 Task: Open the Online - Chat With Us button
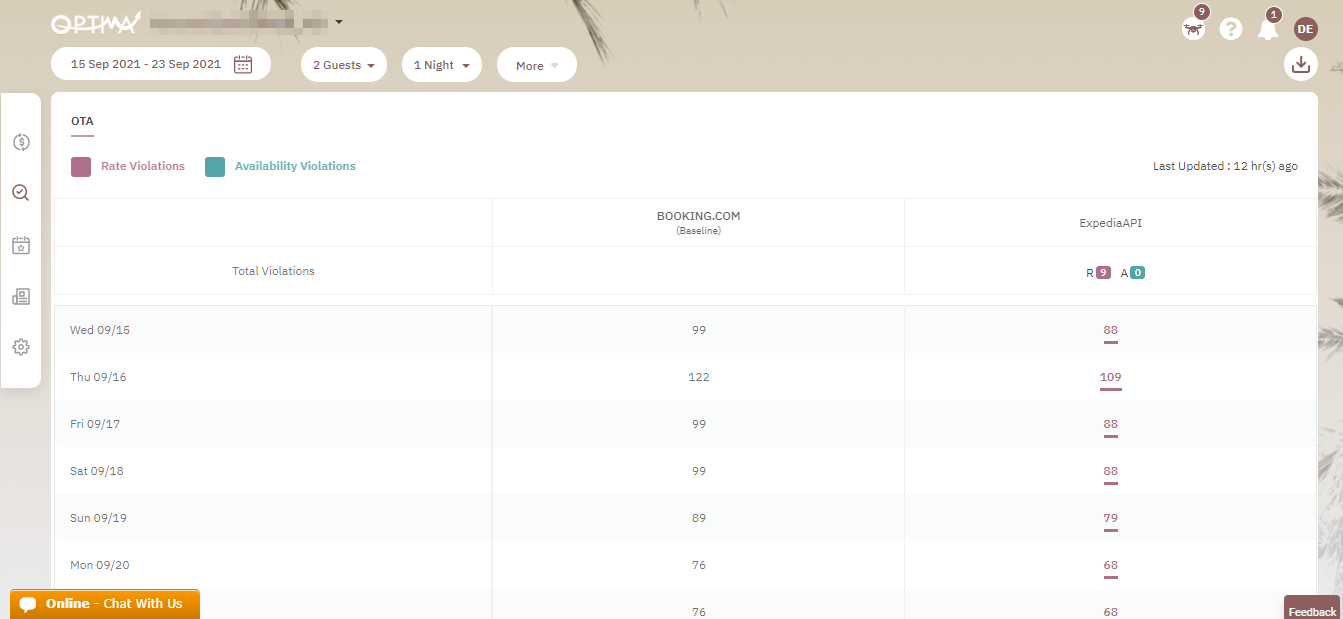tap(105, 604)
